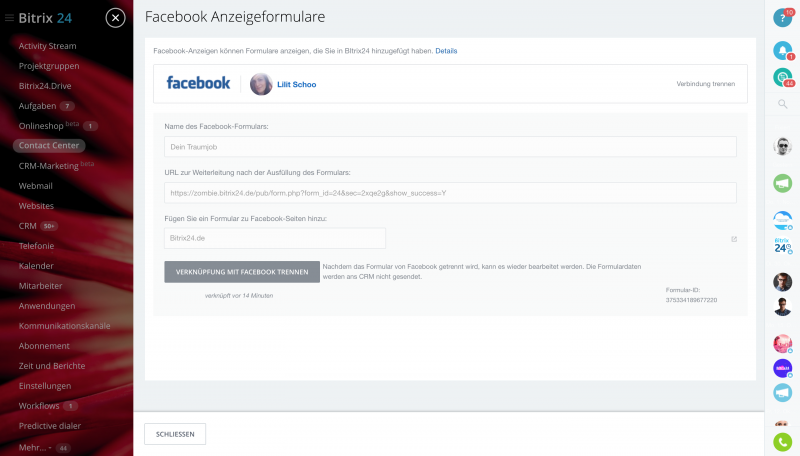Viewport: 800px width, 456px height.
Task: Open Anwendungen menu item
Action: pos(47,306)
